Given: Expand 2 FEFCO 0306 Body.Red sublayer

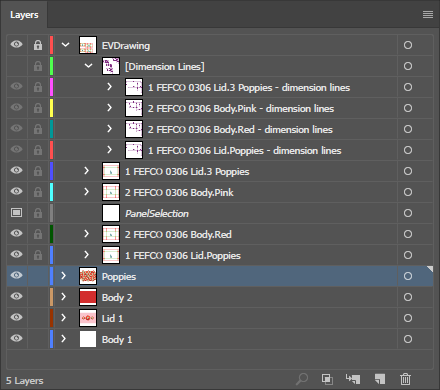Looking at the screenshot, I should coord(86,234).
